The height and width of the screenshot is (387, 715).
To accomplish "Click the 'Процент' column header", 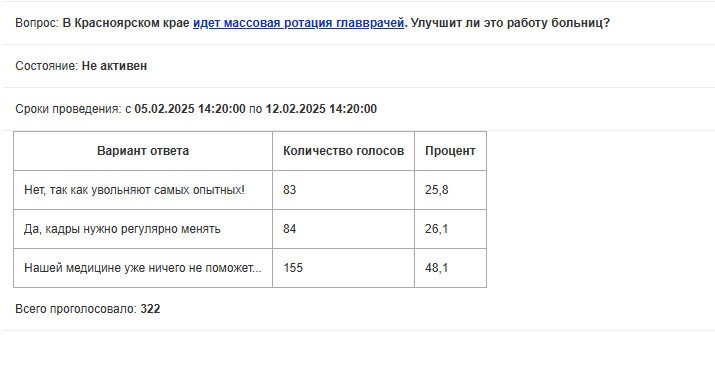I will [450, 151].
